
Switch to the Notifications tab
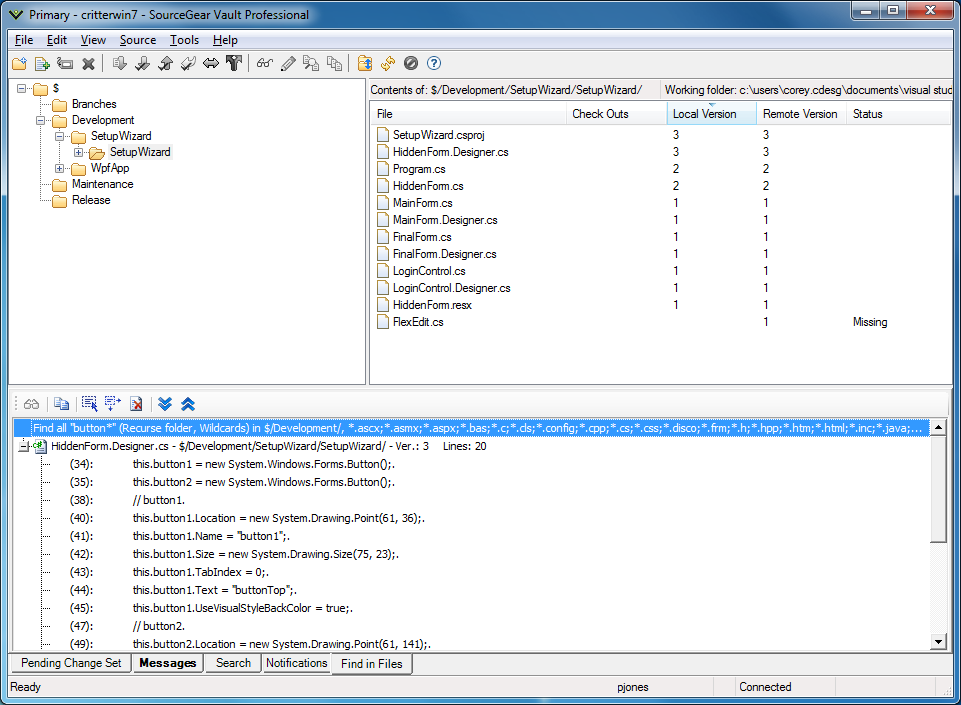296,663
